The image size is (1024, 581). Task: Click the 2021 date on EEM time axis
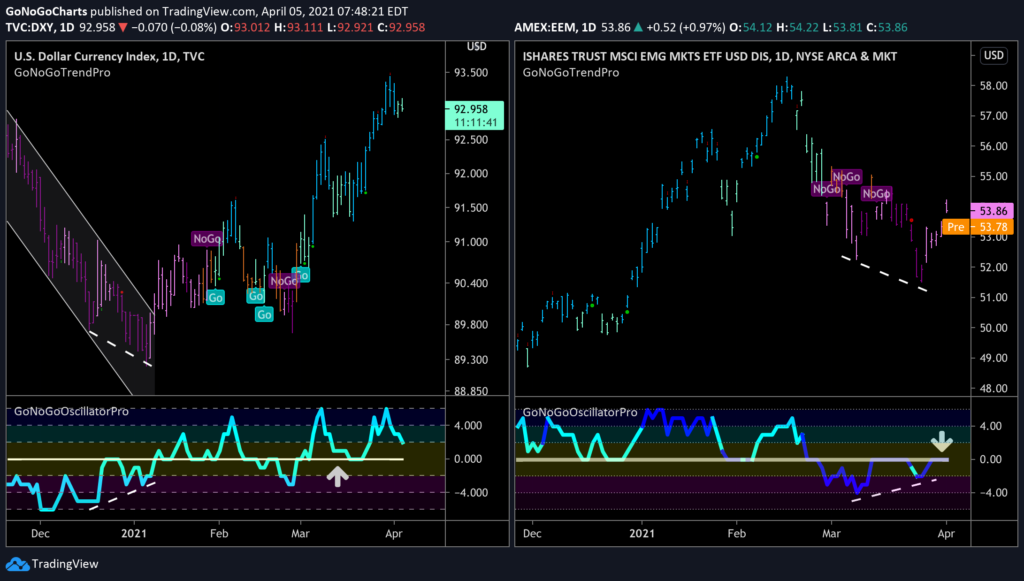coord(642,533)
